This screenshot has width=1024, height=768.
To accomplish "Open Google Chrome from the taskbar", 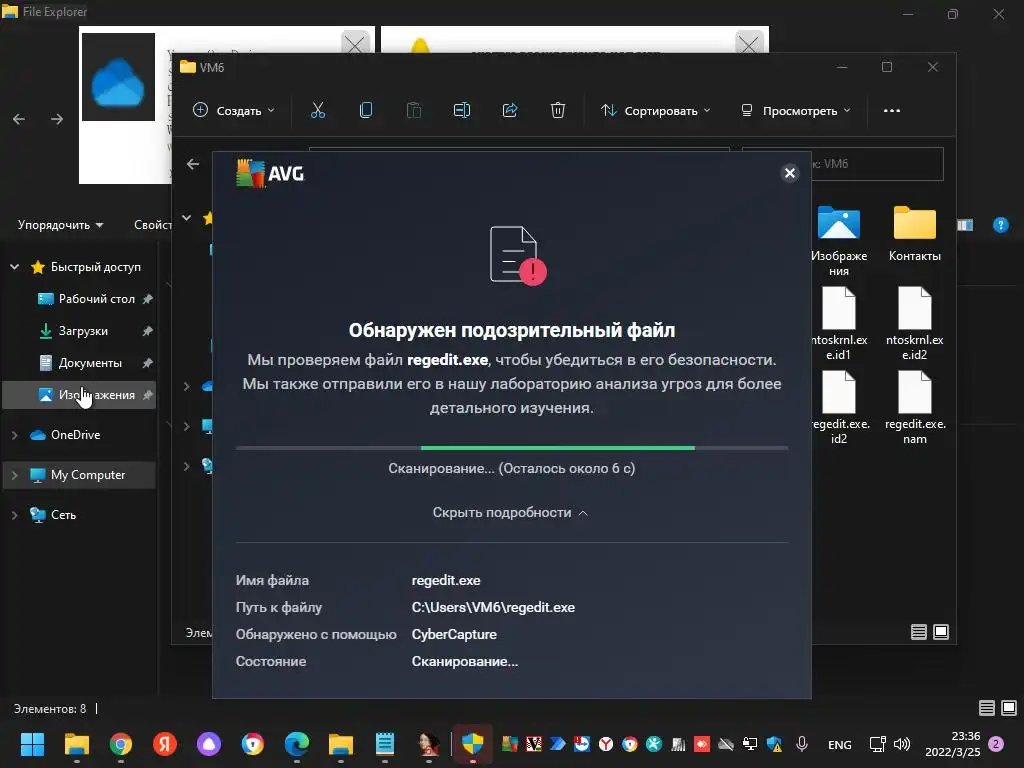I will (121, 744).
